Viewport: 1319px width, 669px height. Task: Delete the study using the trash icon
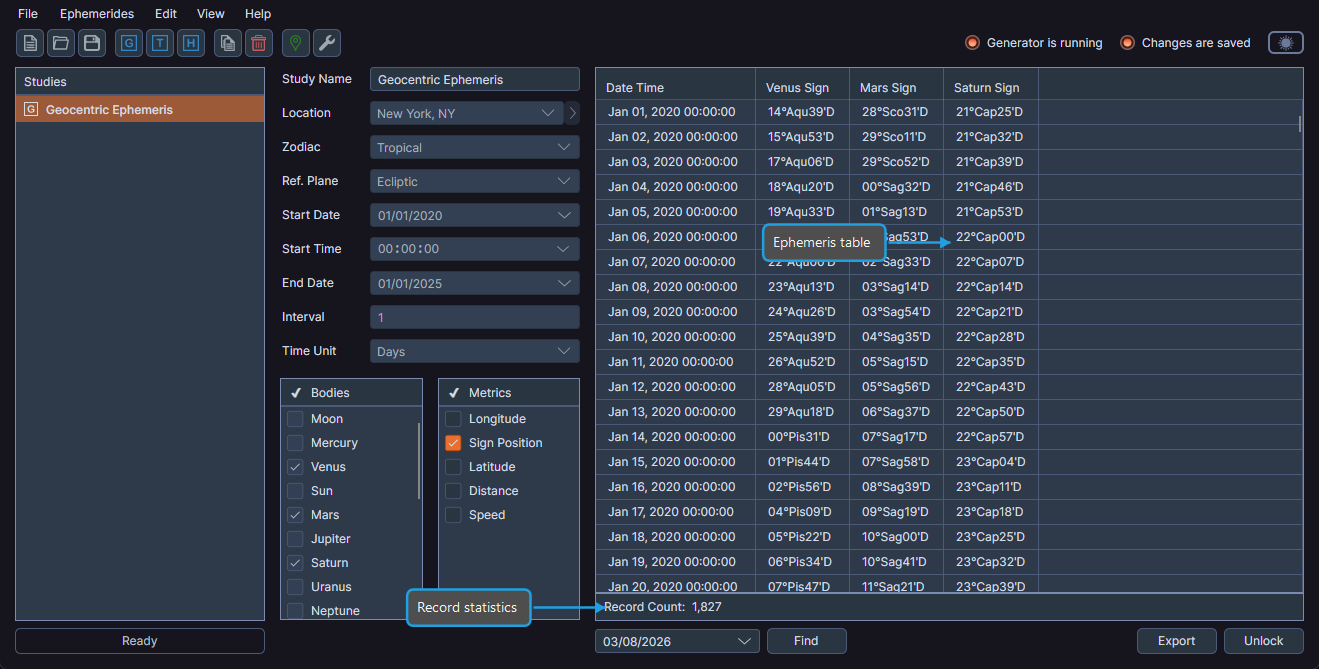[x=258, y=43]
